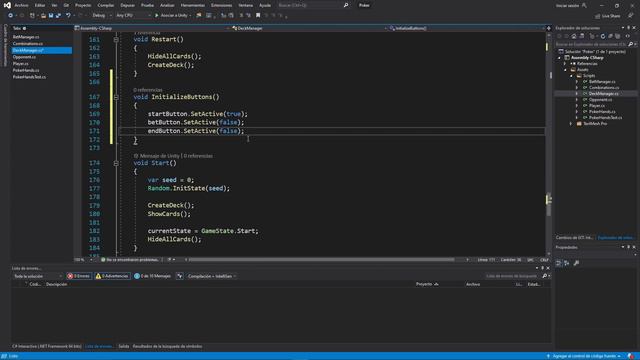The height and width of the screenshot is (360, 640).
Task: Open the Herramientas menu
Action: click(x=192, y=5)
